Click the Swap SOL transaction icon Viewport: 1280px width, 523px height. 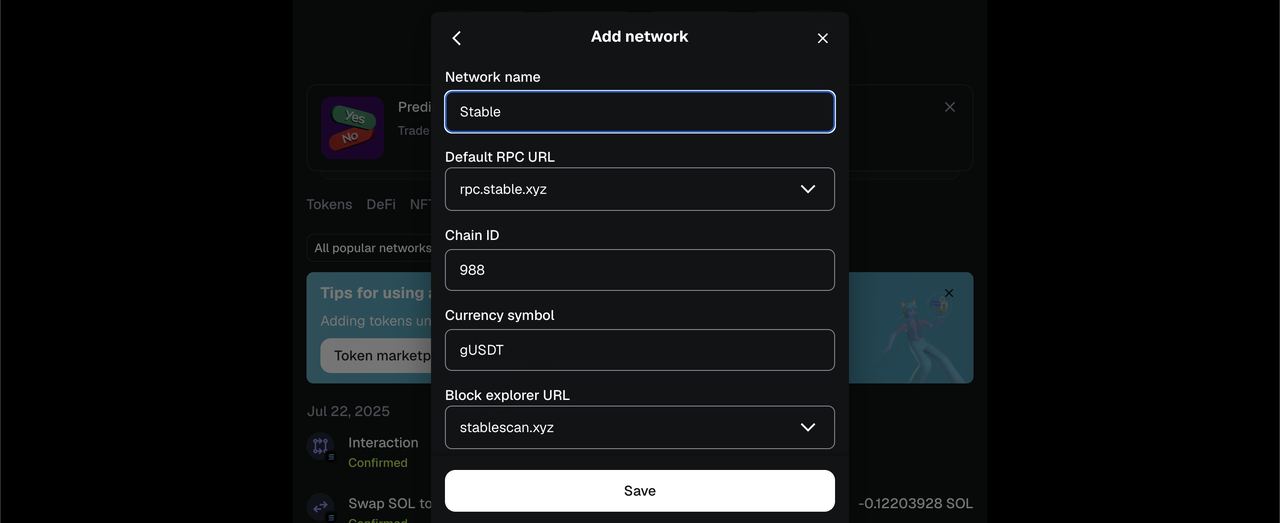(320, 507)
